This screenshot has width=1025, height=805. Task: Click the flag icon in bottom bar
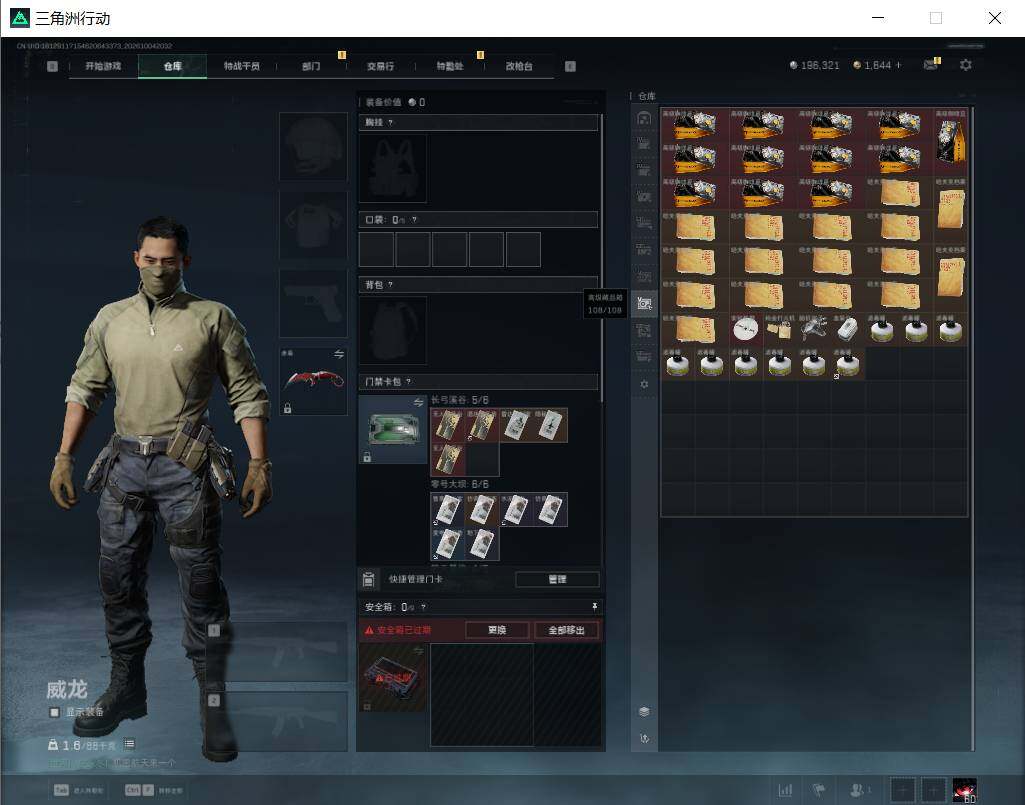click(819, 790)
